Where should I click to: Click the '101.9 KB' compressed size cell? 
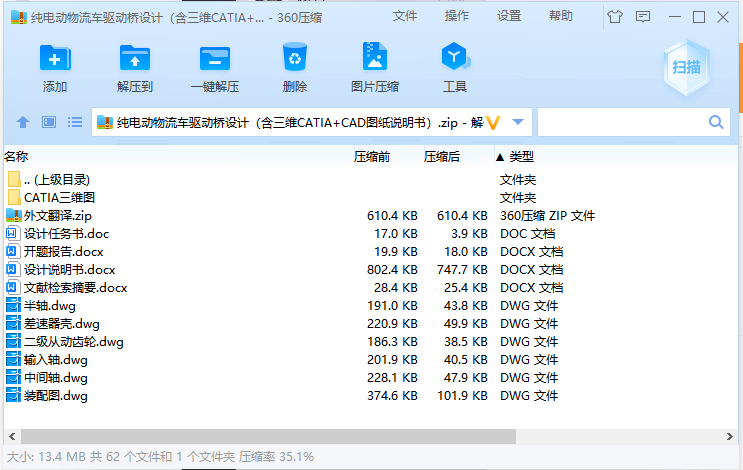tap(462, 396)
